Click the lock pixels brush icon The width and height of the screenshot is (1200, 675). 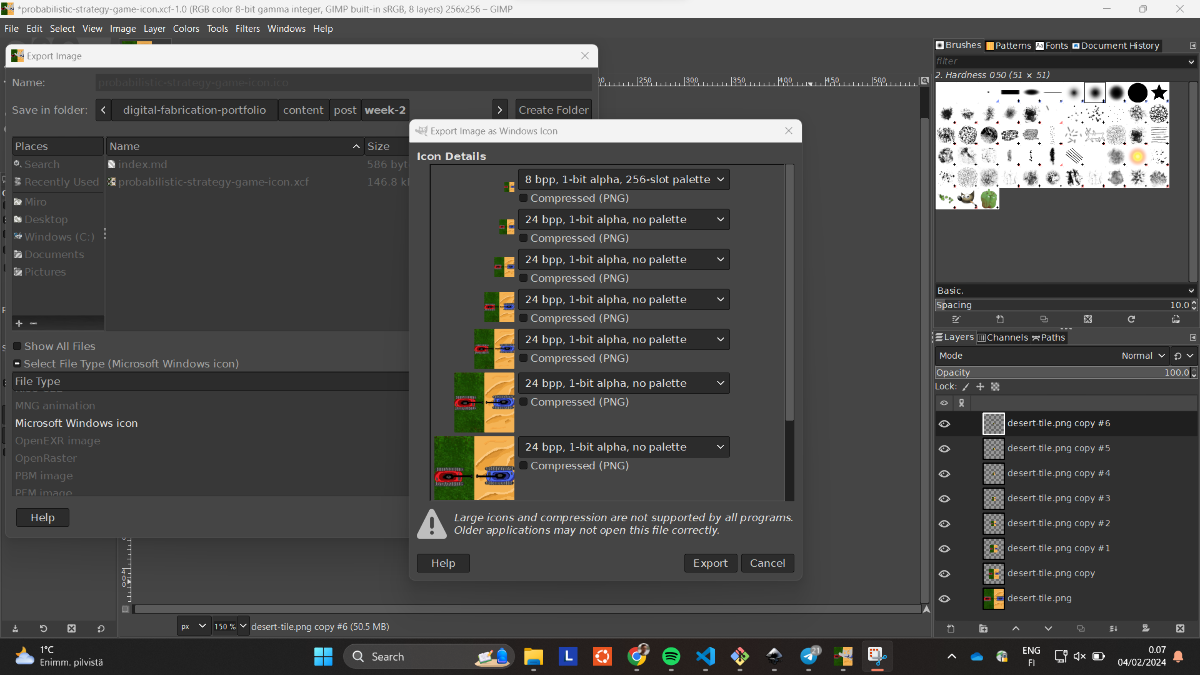pos(966,387)
